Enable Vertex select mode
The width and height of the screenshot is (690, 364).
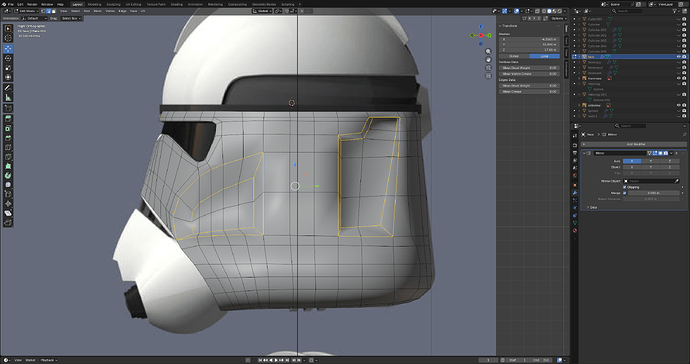tap(43, 11)
